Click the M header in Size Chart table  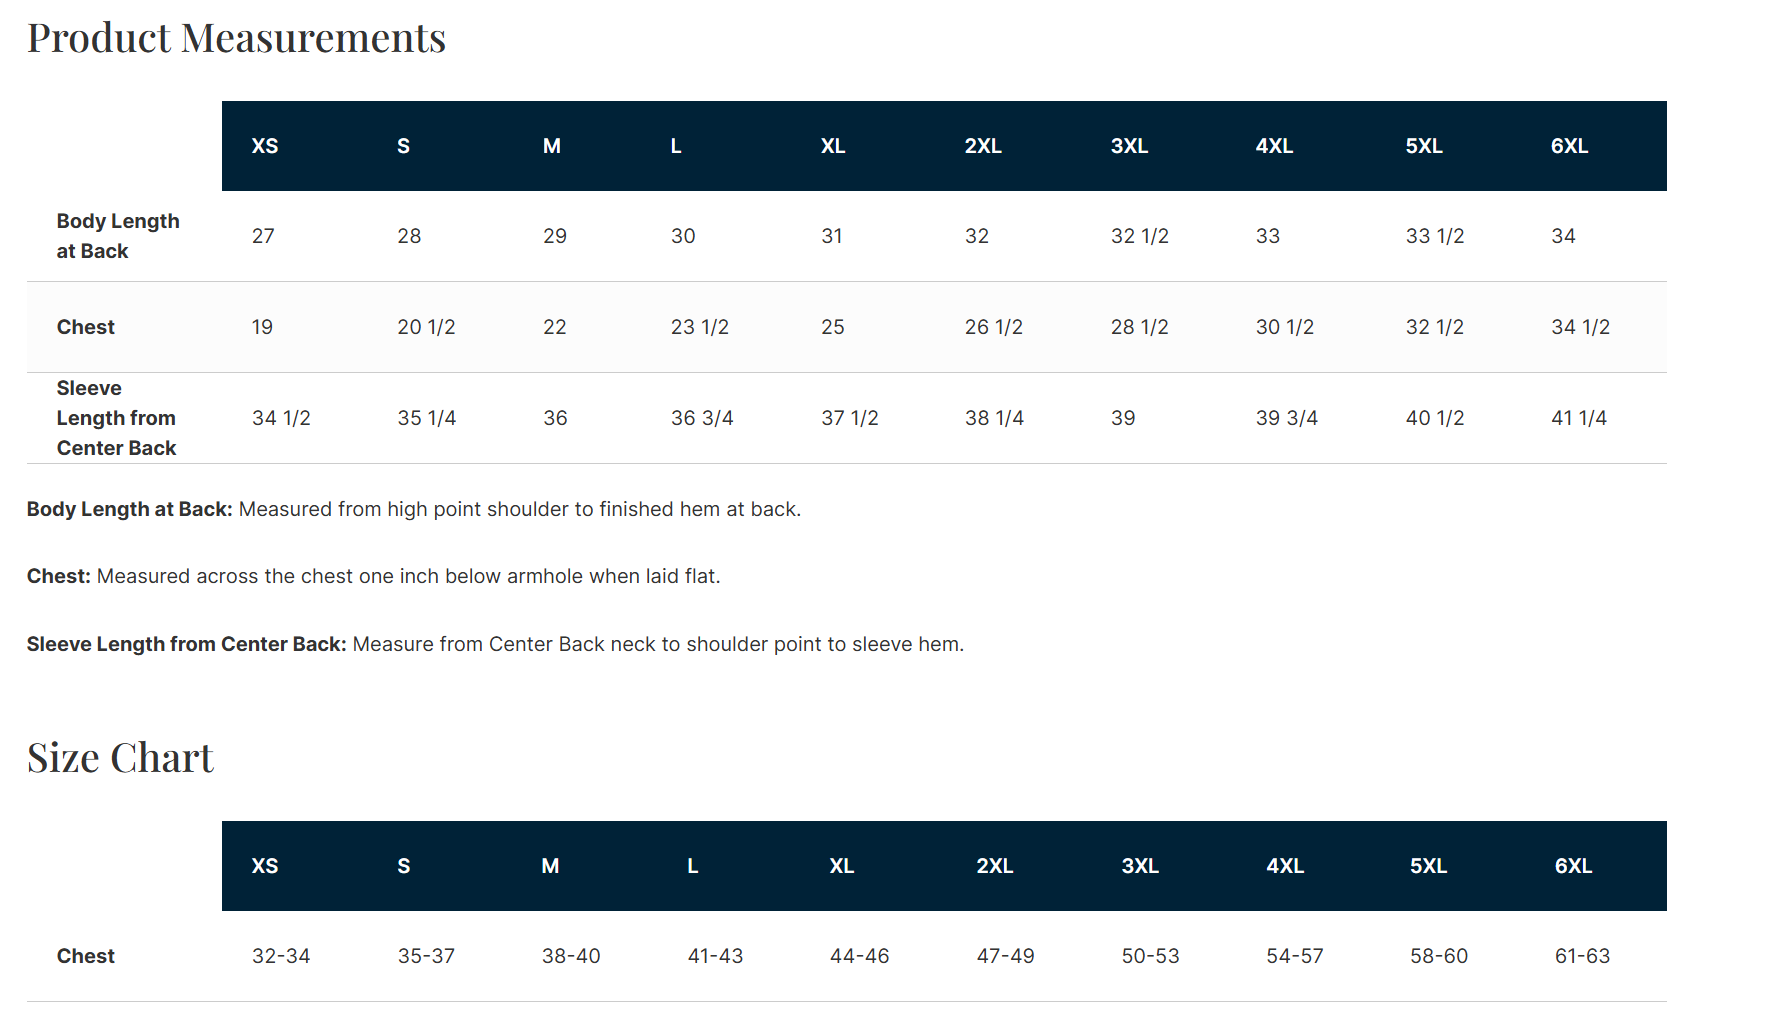550,866
